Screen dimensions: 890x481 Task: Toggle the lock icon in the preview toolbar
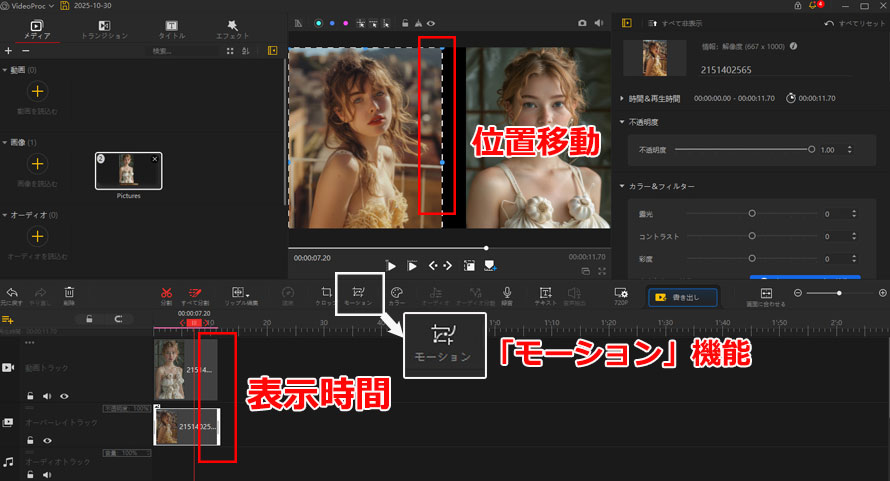pos(405,23)
